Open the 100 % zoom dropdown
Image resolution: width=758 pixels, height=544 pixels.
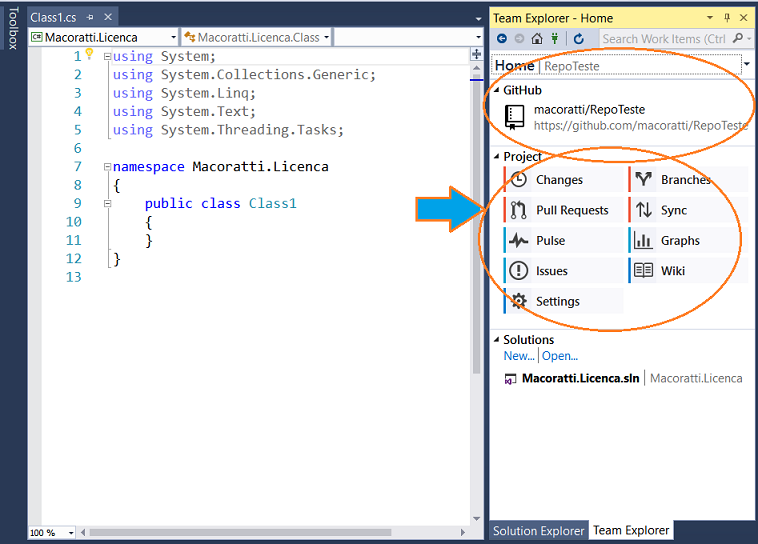point(71,533)
